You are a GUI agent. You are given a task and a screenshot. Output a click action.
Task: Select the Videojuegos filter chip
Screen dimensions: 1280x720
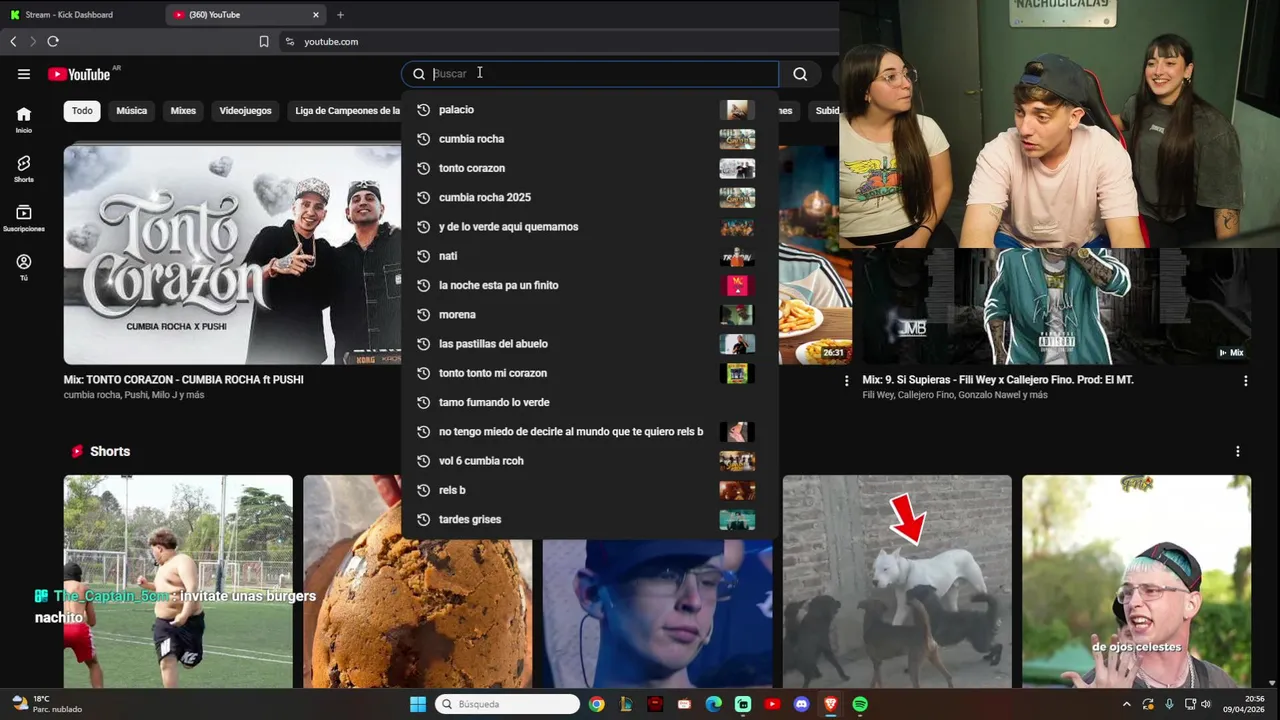(x=245, y=111)
